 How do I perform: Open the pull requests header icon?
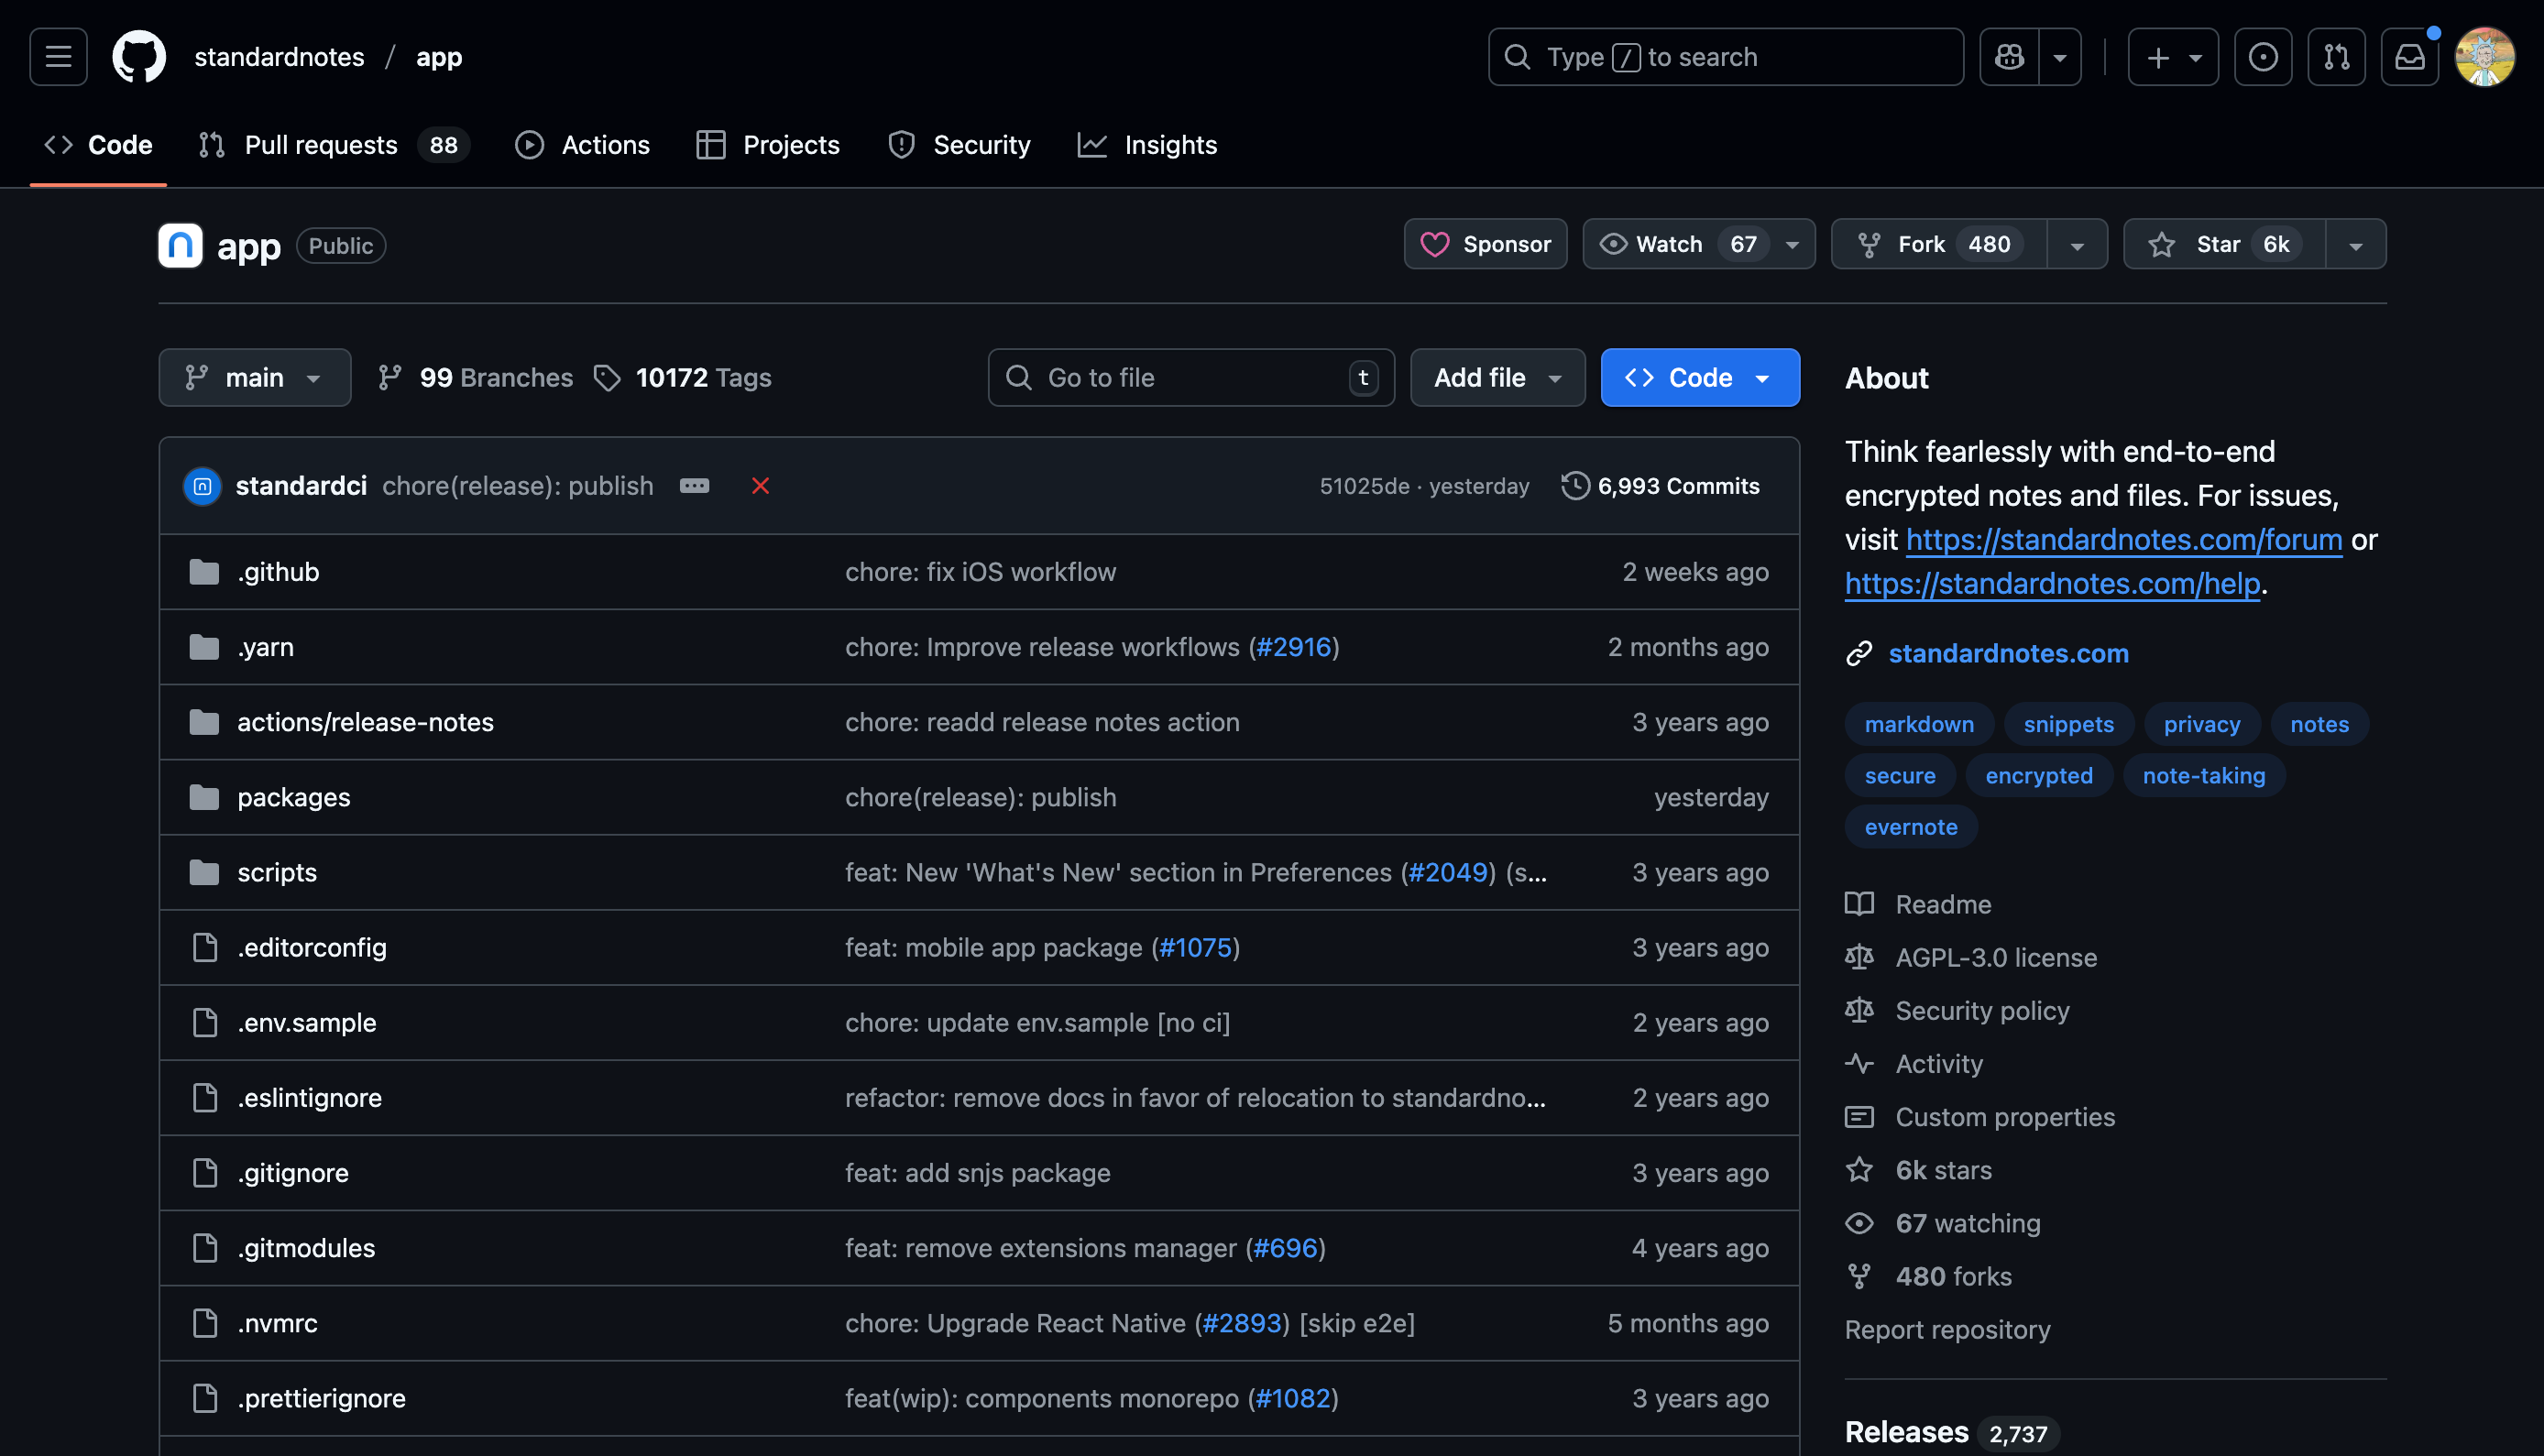pyautogui.click(x=2336, y=57)
